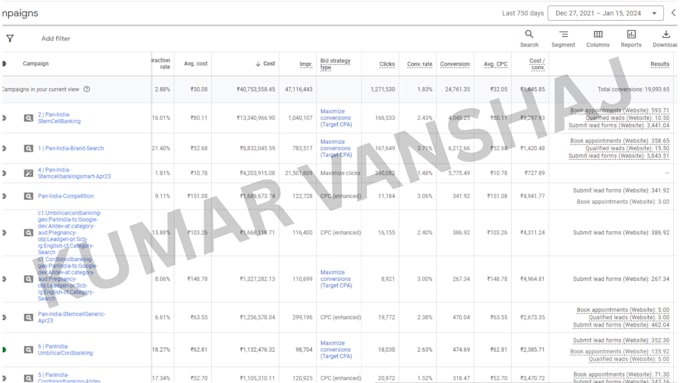Open the c1:Umbilicalcordbanking campaign link
Viewport: 680px width, 383px height.
pyautogui.click(x=69, y=233)
